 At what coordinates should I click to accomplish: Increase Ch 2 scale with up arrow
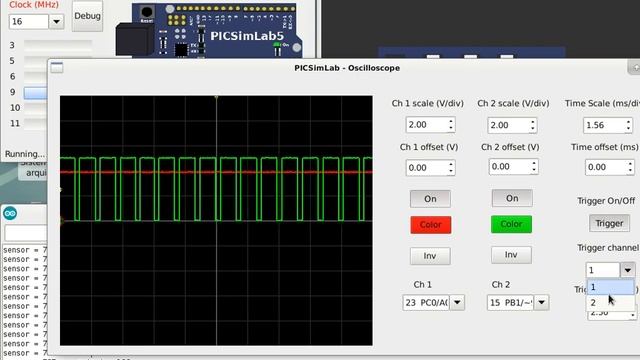point(533,122)
